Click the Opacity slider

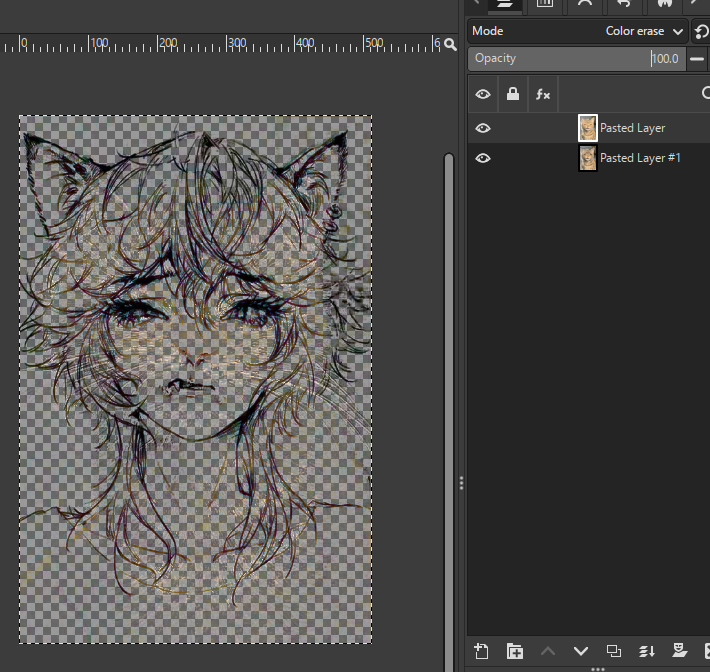click(x=576, y=59)
